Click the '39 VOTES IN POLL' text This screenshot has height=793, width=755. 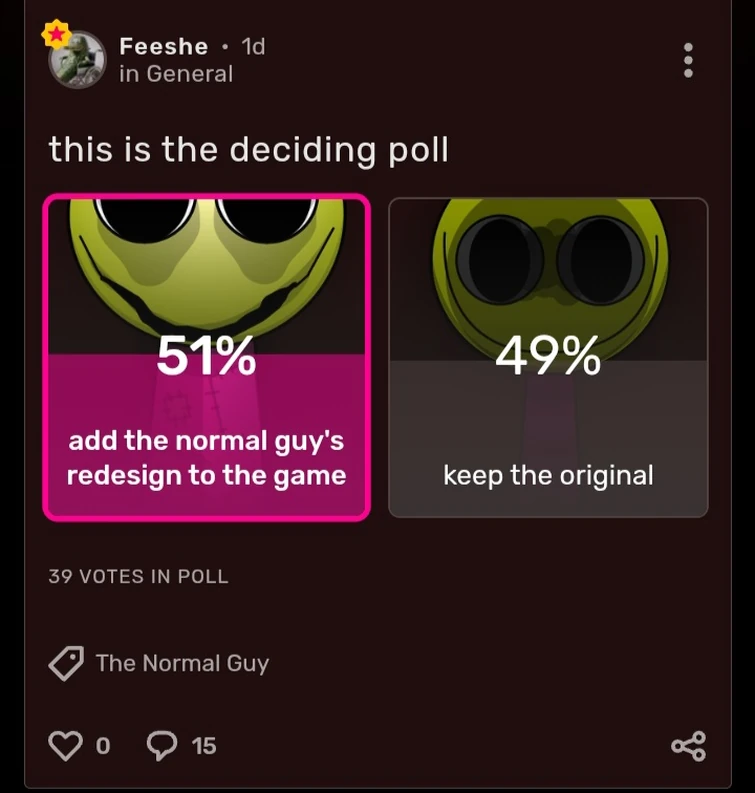tap(138, 576)
